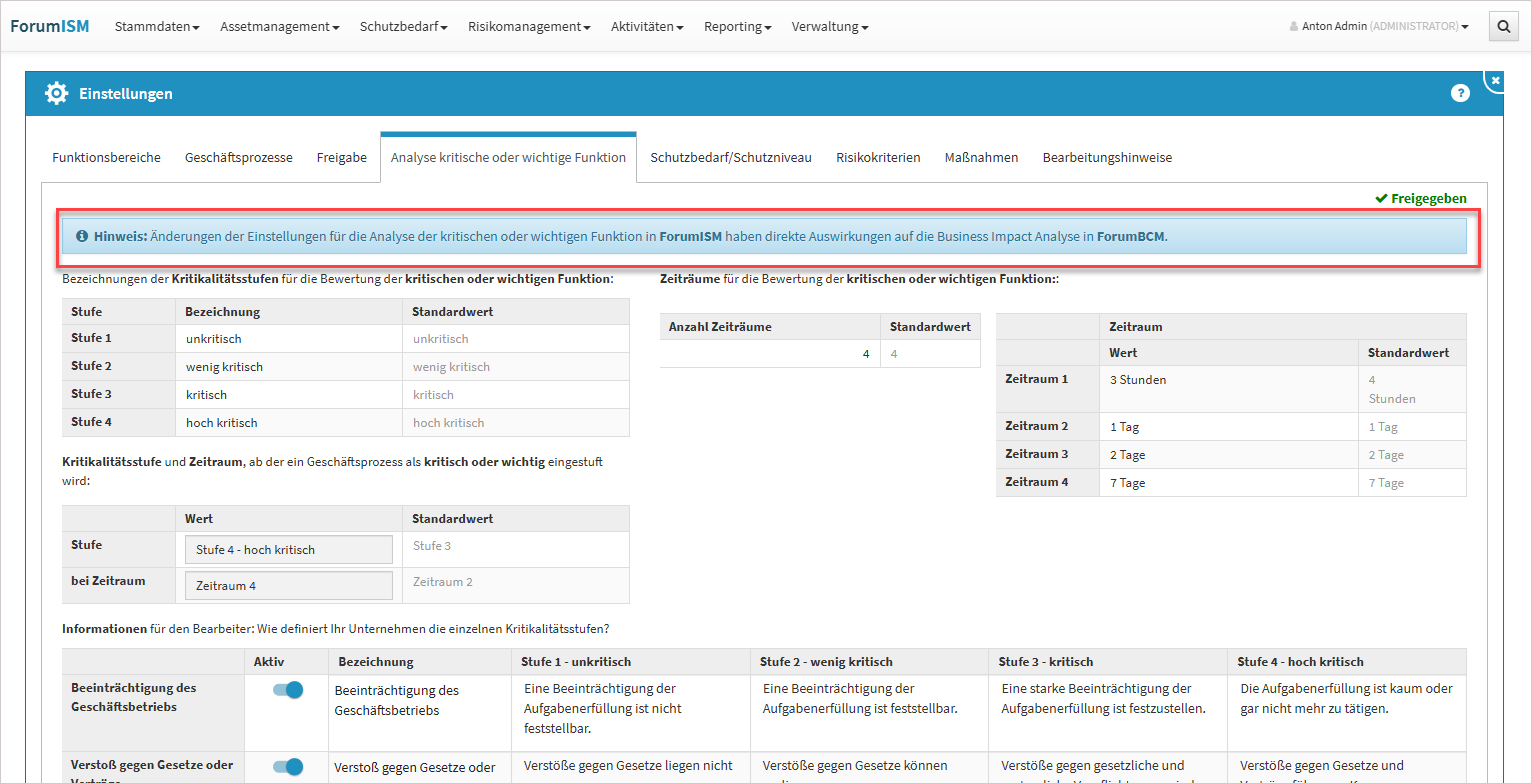This screenshot has height=784, width=1532.
Task: Expand the Risikomanagement menu
Action: tap(529, 27)
